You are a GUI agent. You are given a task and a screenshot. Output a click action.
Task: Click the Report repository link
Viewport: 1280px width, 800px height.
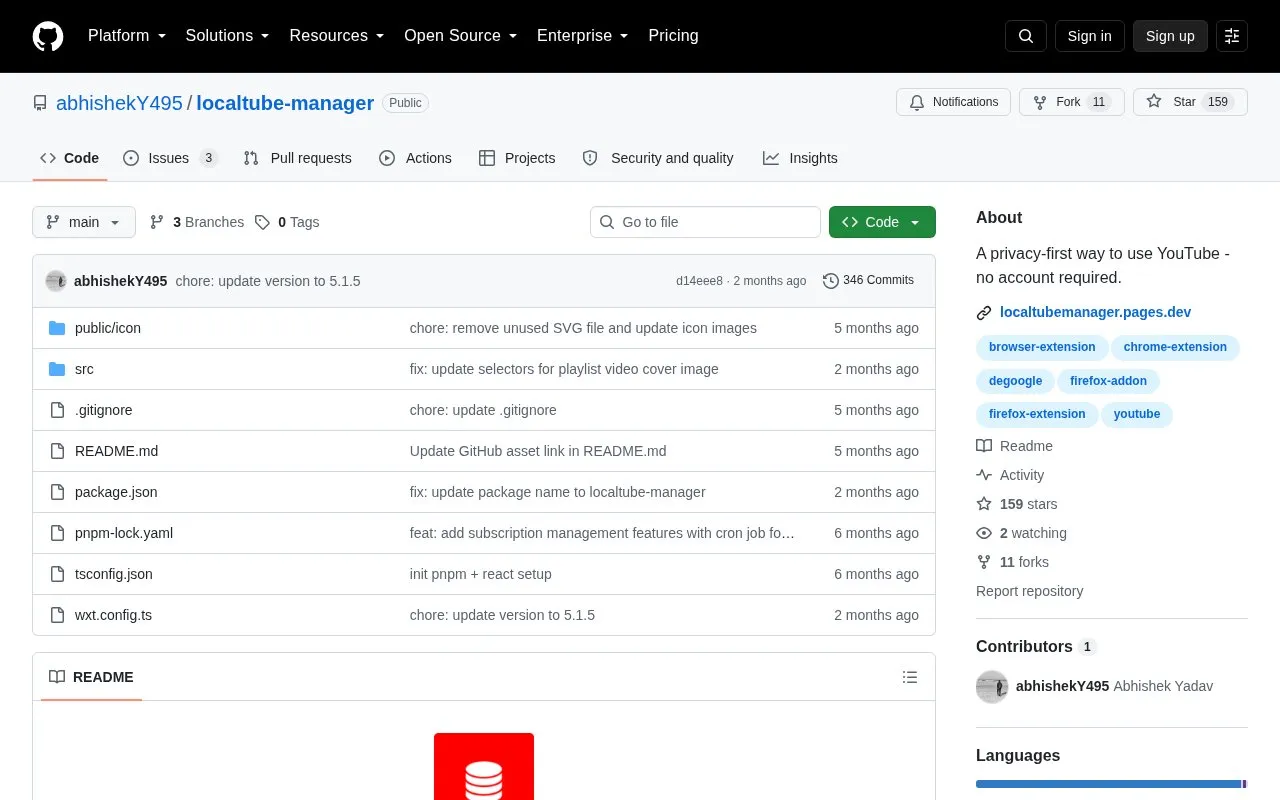click(1029, 591)
